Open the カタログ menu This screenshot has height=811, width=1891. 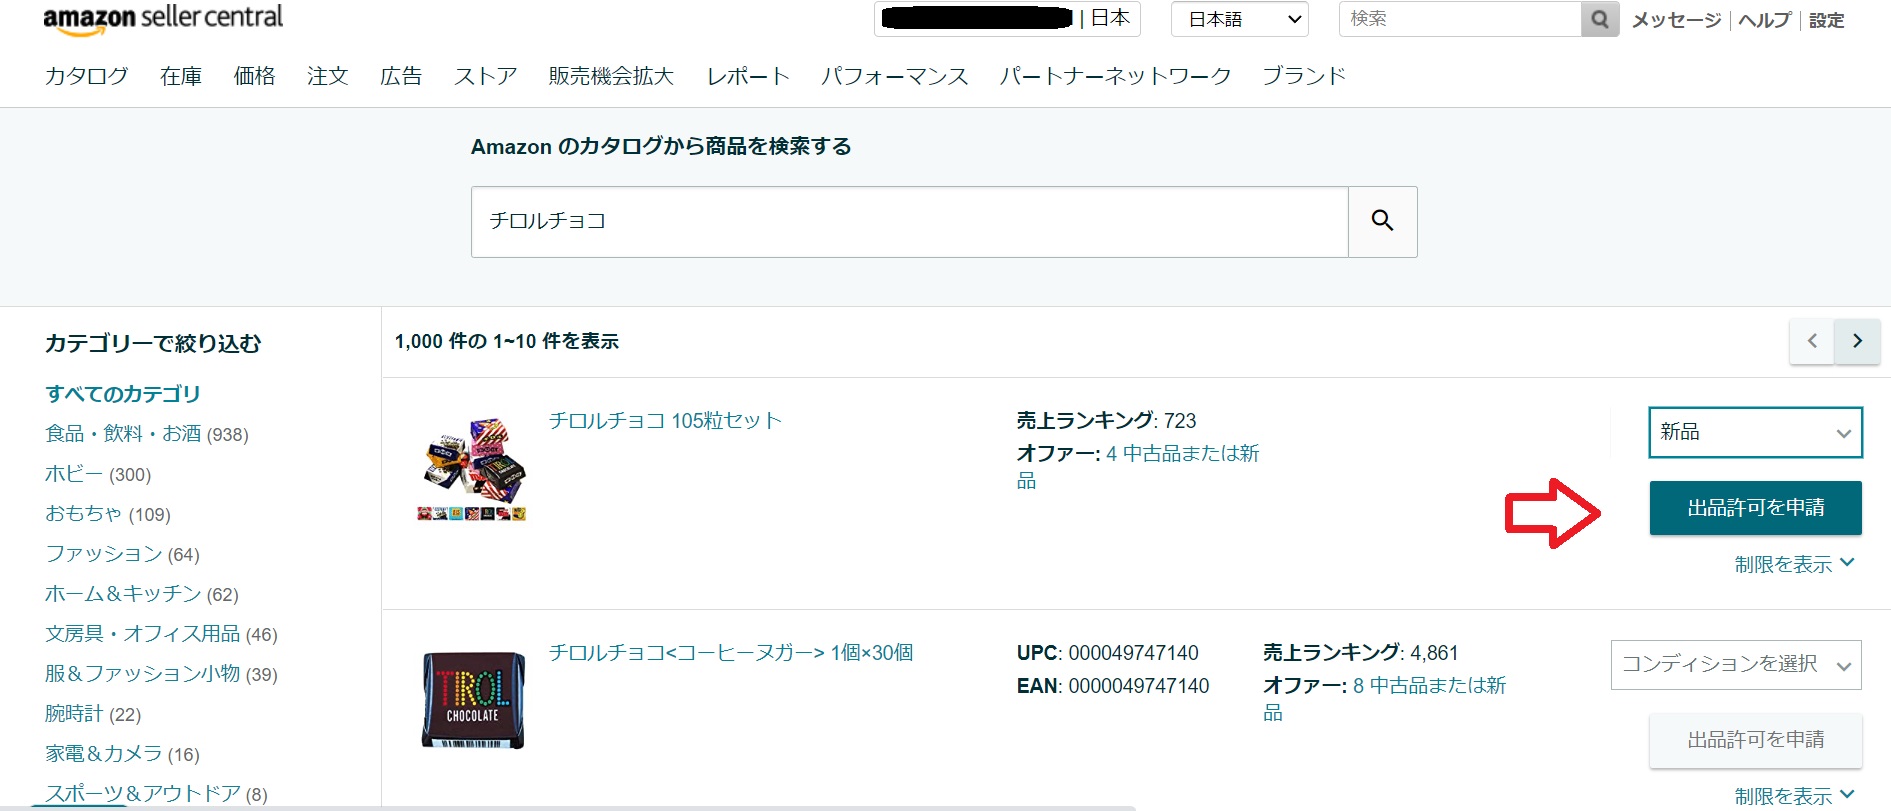[87, 76]
